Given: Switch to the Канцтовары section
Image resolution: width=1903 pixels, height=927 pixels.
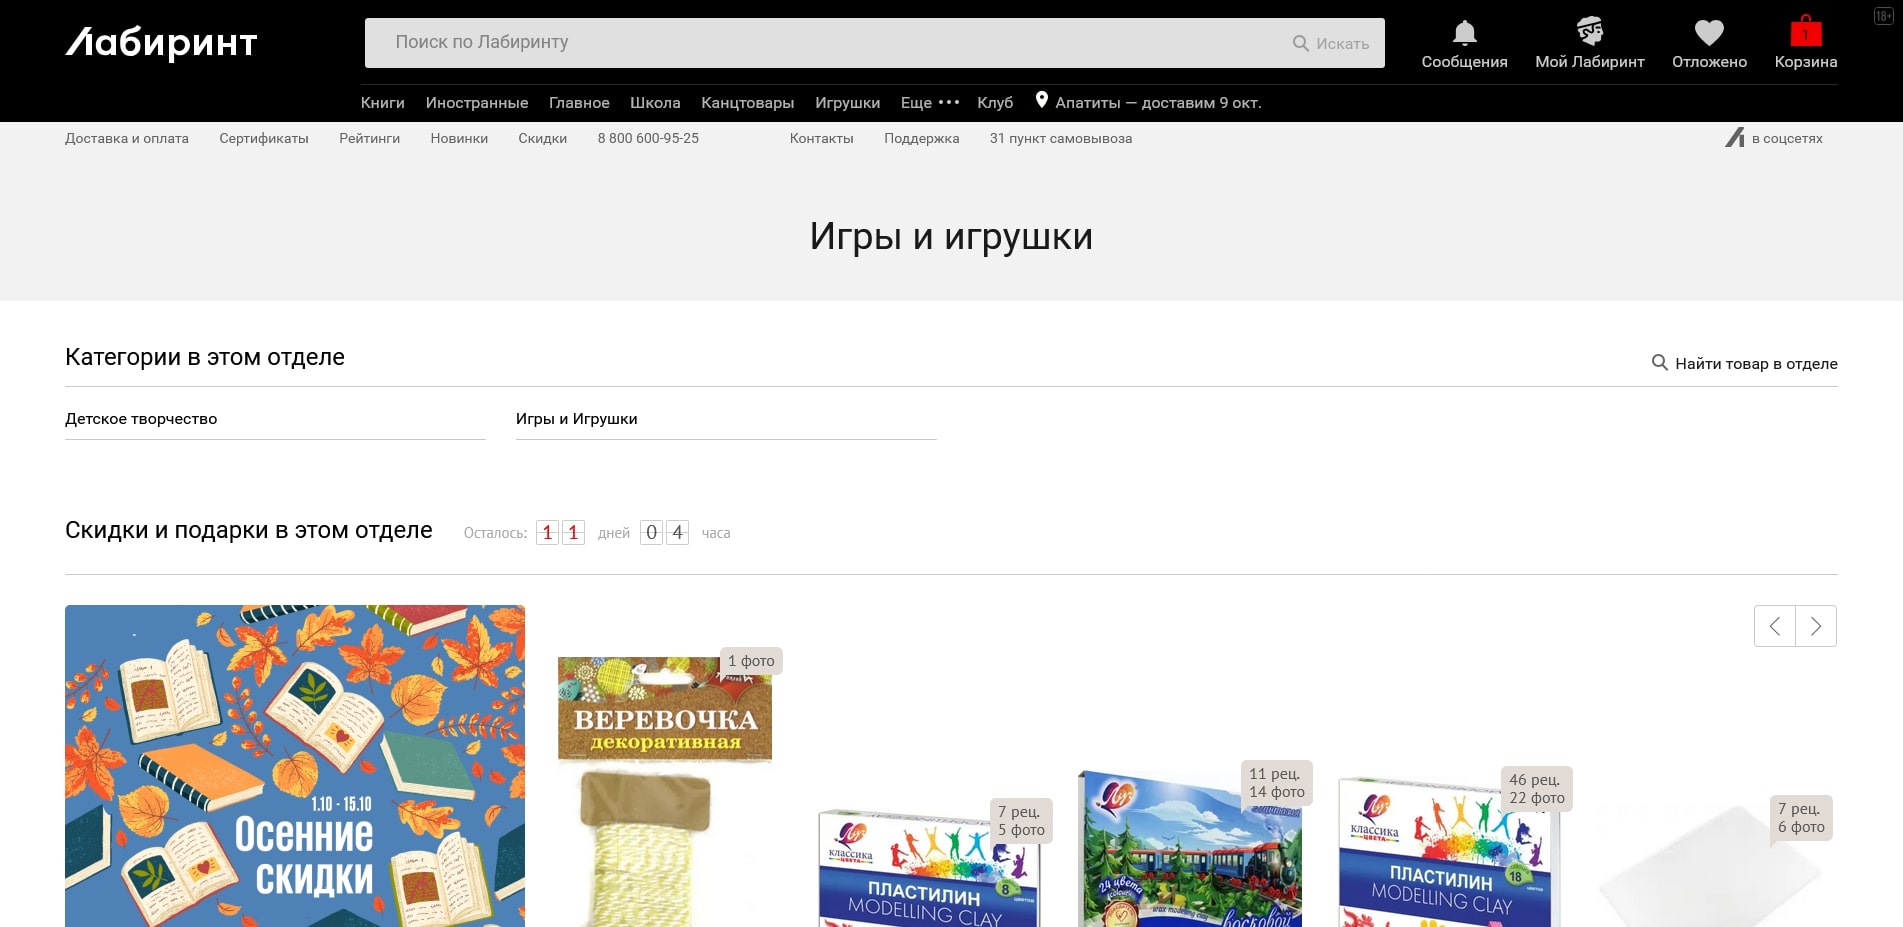Looking at the screenshot, I should coord(747,102).
